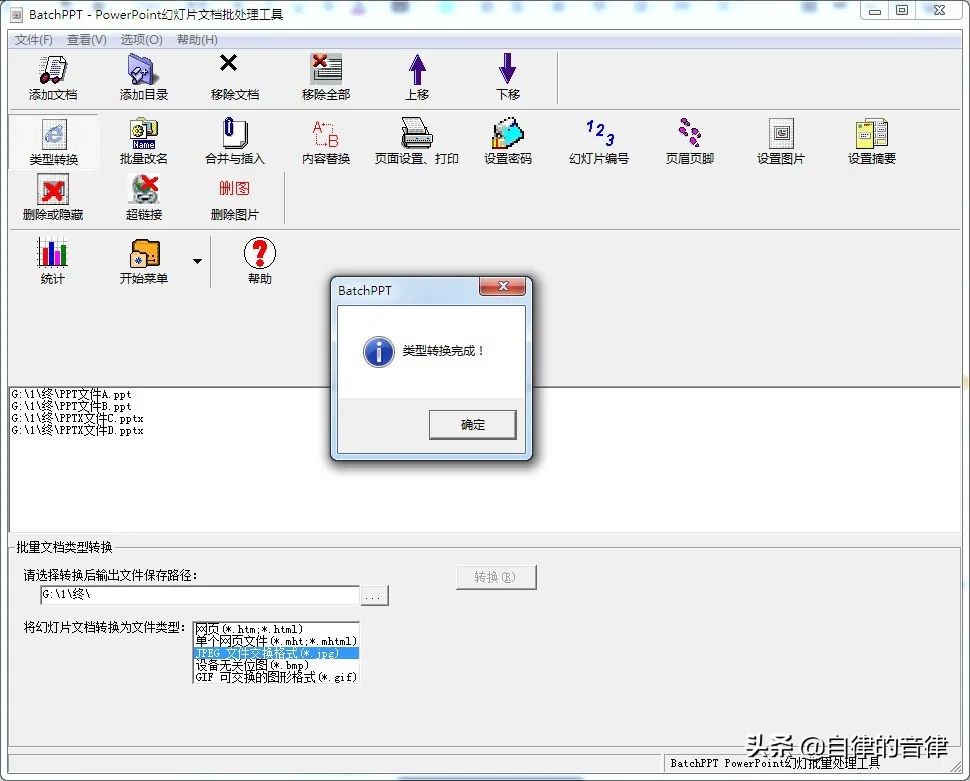Viewport: 970px width, 781px height.
Task: Click the BatchPPT title bar app icon
Action: (17, 15)
